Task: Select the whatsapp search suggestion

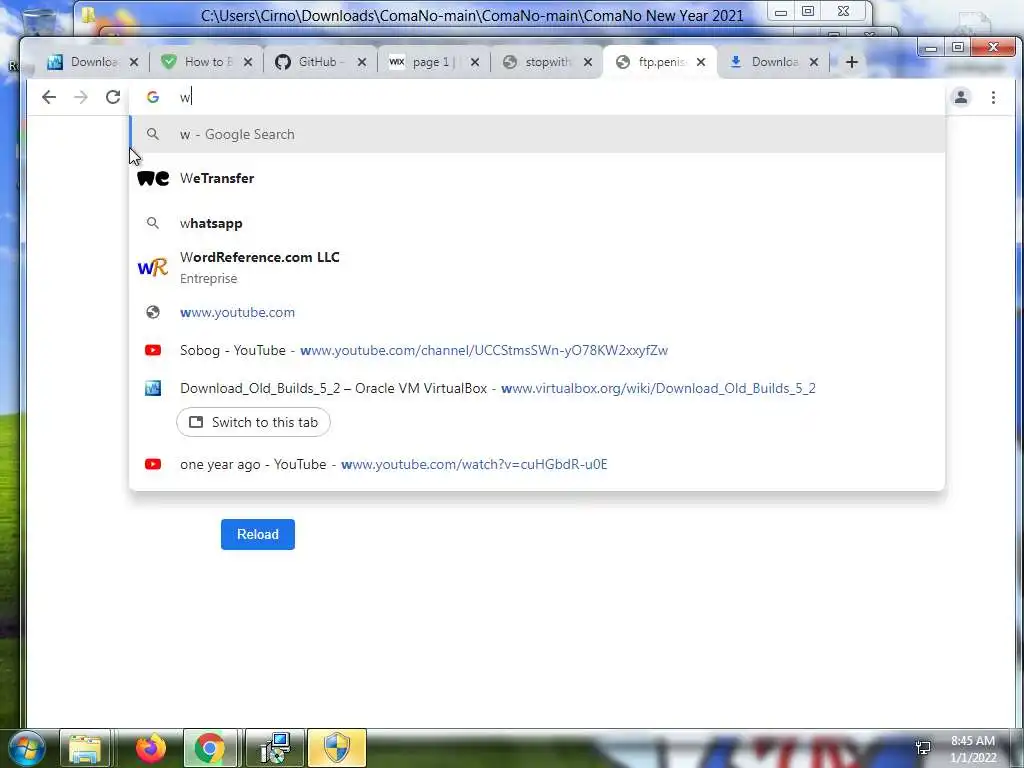Action: (537, 223)
